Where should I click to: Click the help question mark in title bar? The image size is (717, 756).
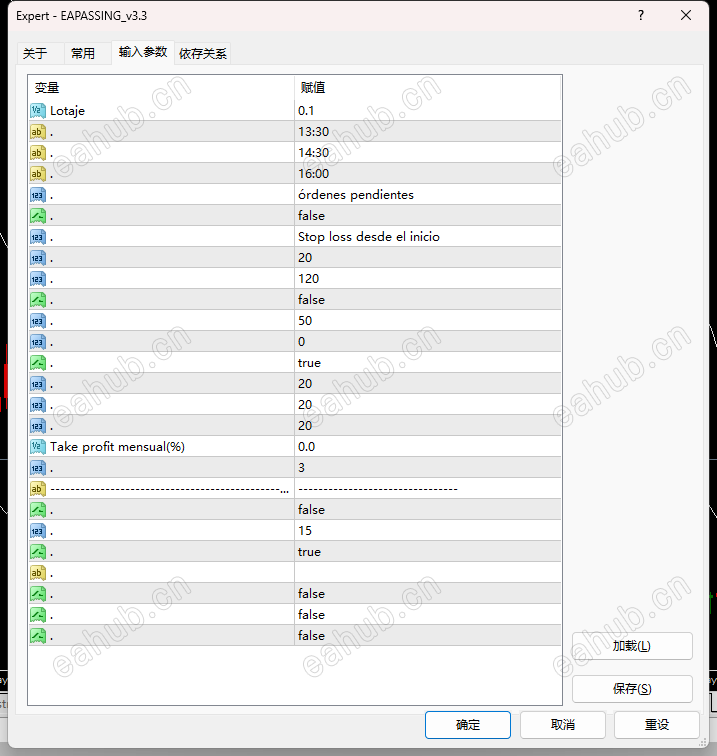[x=641, y=15]
